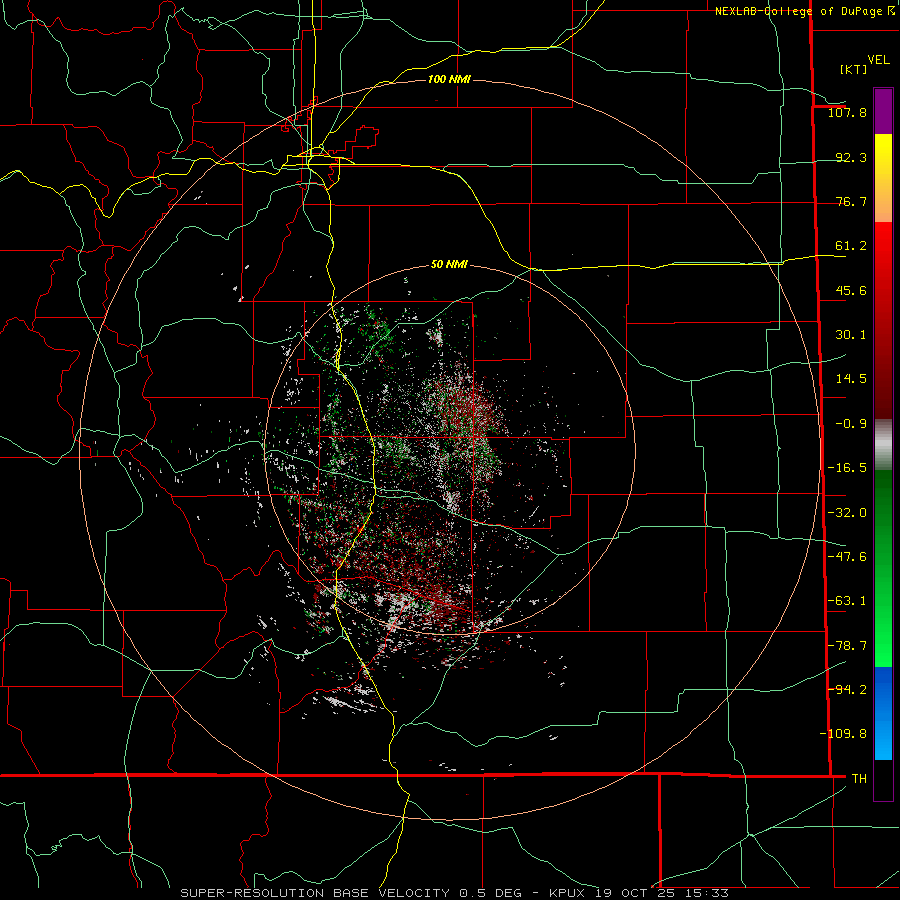The width and height of the screenshot is (900, 900).
Task: Click the -0.9 velocity scale value
Action: pos(851,424)
